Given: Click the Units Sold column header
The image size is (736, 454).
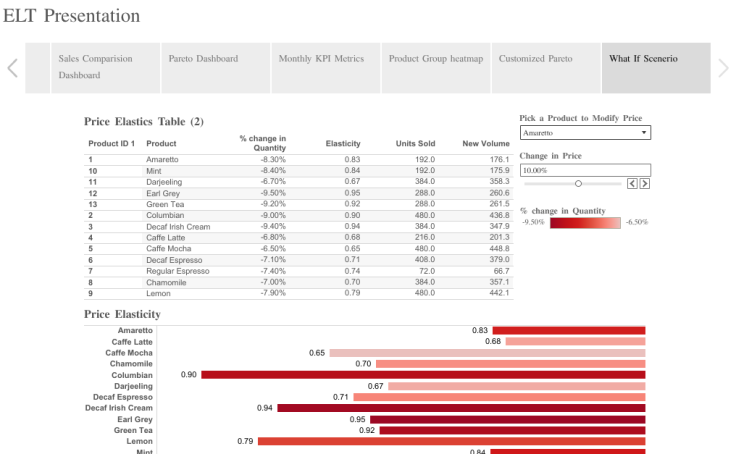Looking at the screenshot, I should point(415,144).
